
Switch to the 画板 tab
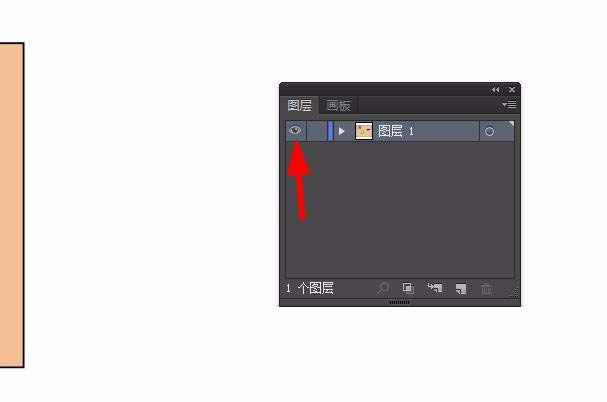click(338, 105)
